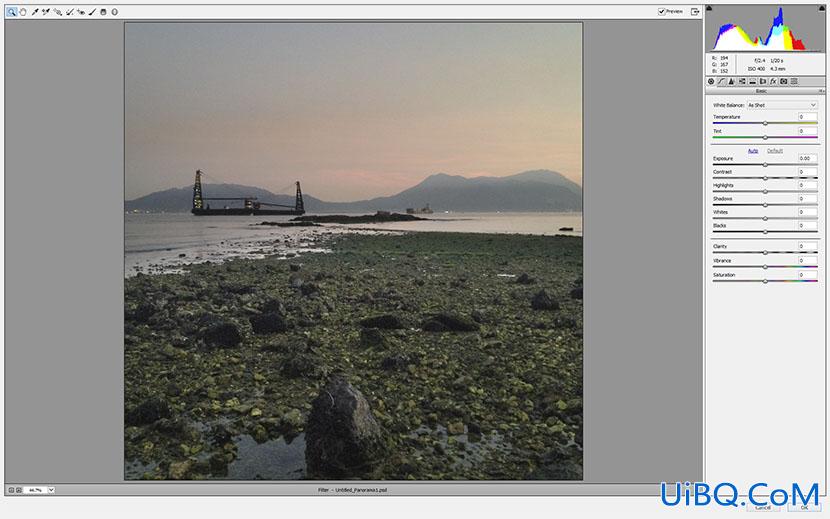The image size is (830, 519).
Task: Select the Adjustment Brush tool
Action: (92, 12)
